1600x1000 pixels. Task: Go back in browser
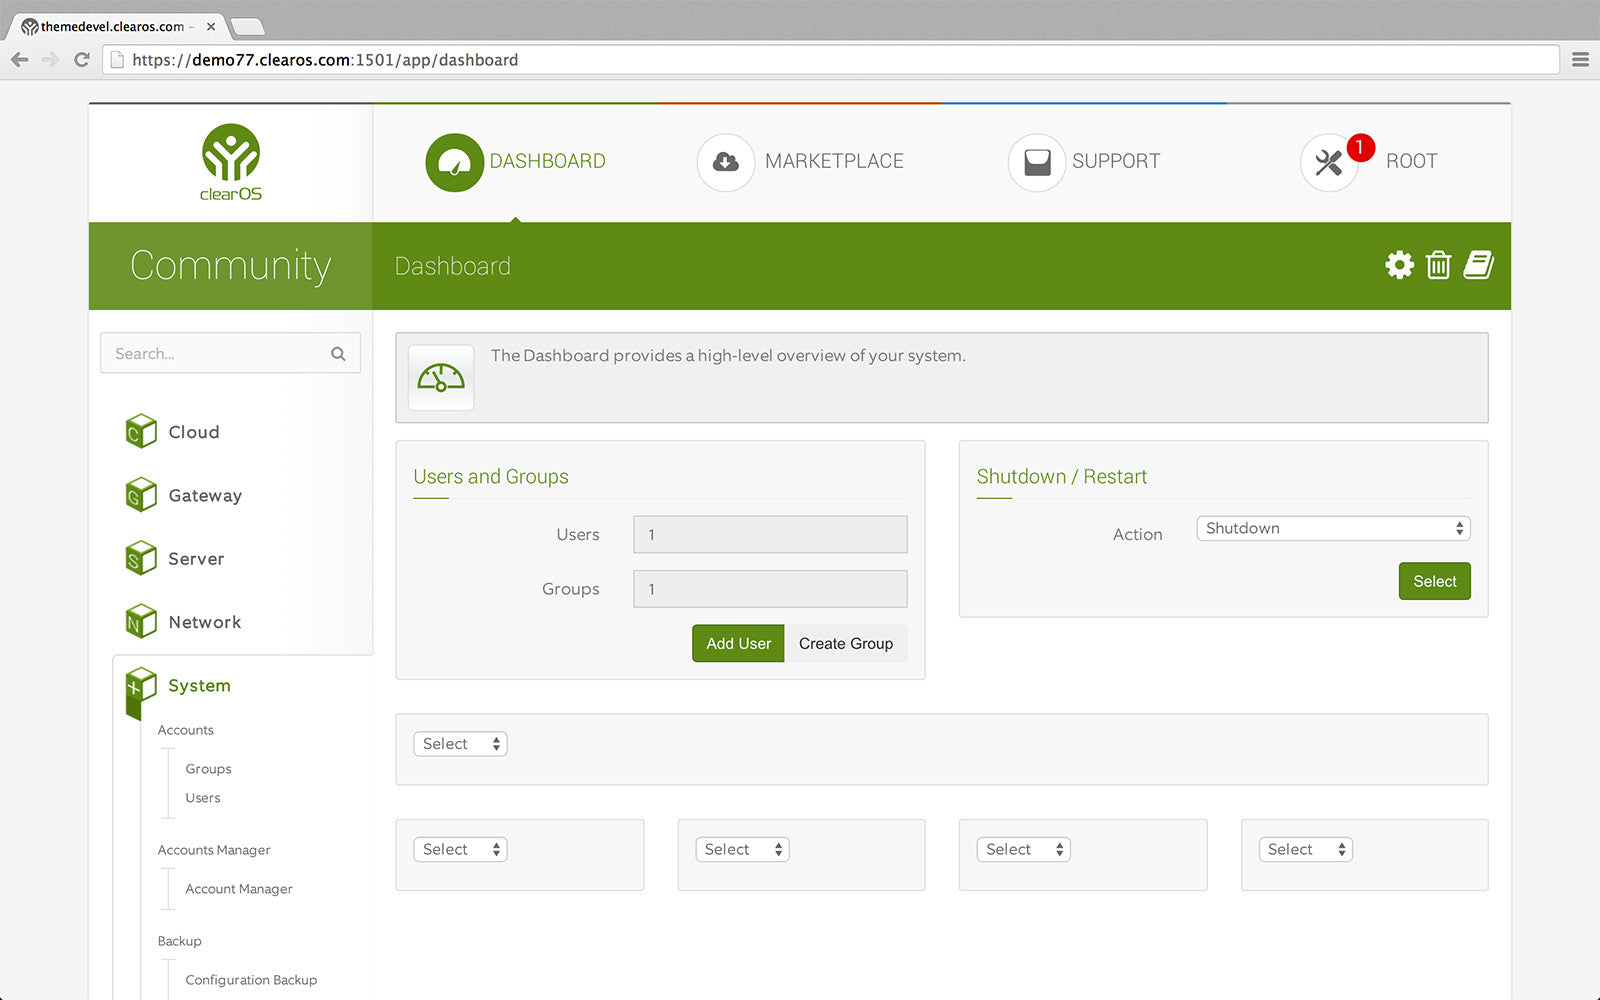pos(20,60)
